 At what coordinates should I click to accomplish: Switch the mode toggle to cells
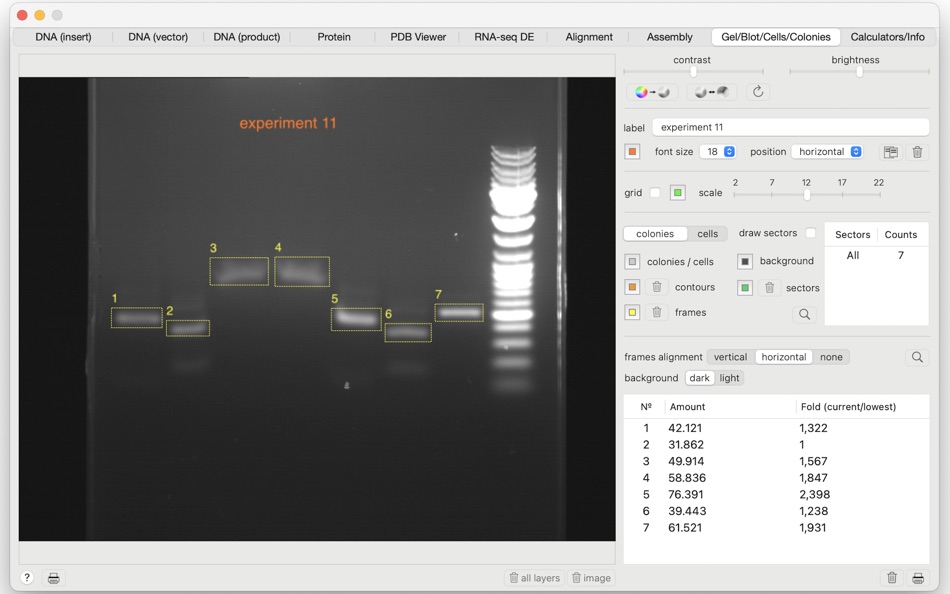(707, 234)
